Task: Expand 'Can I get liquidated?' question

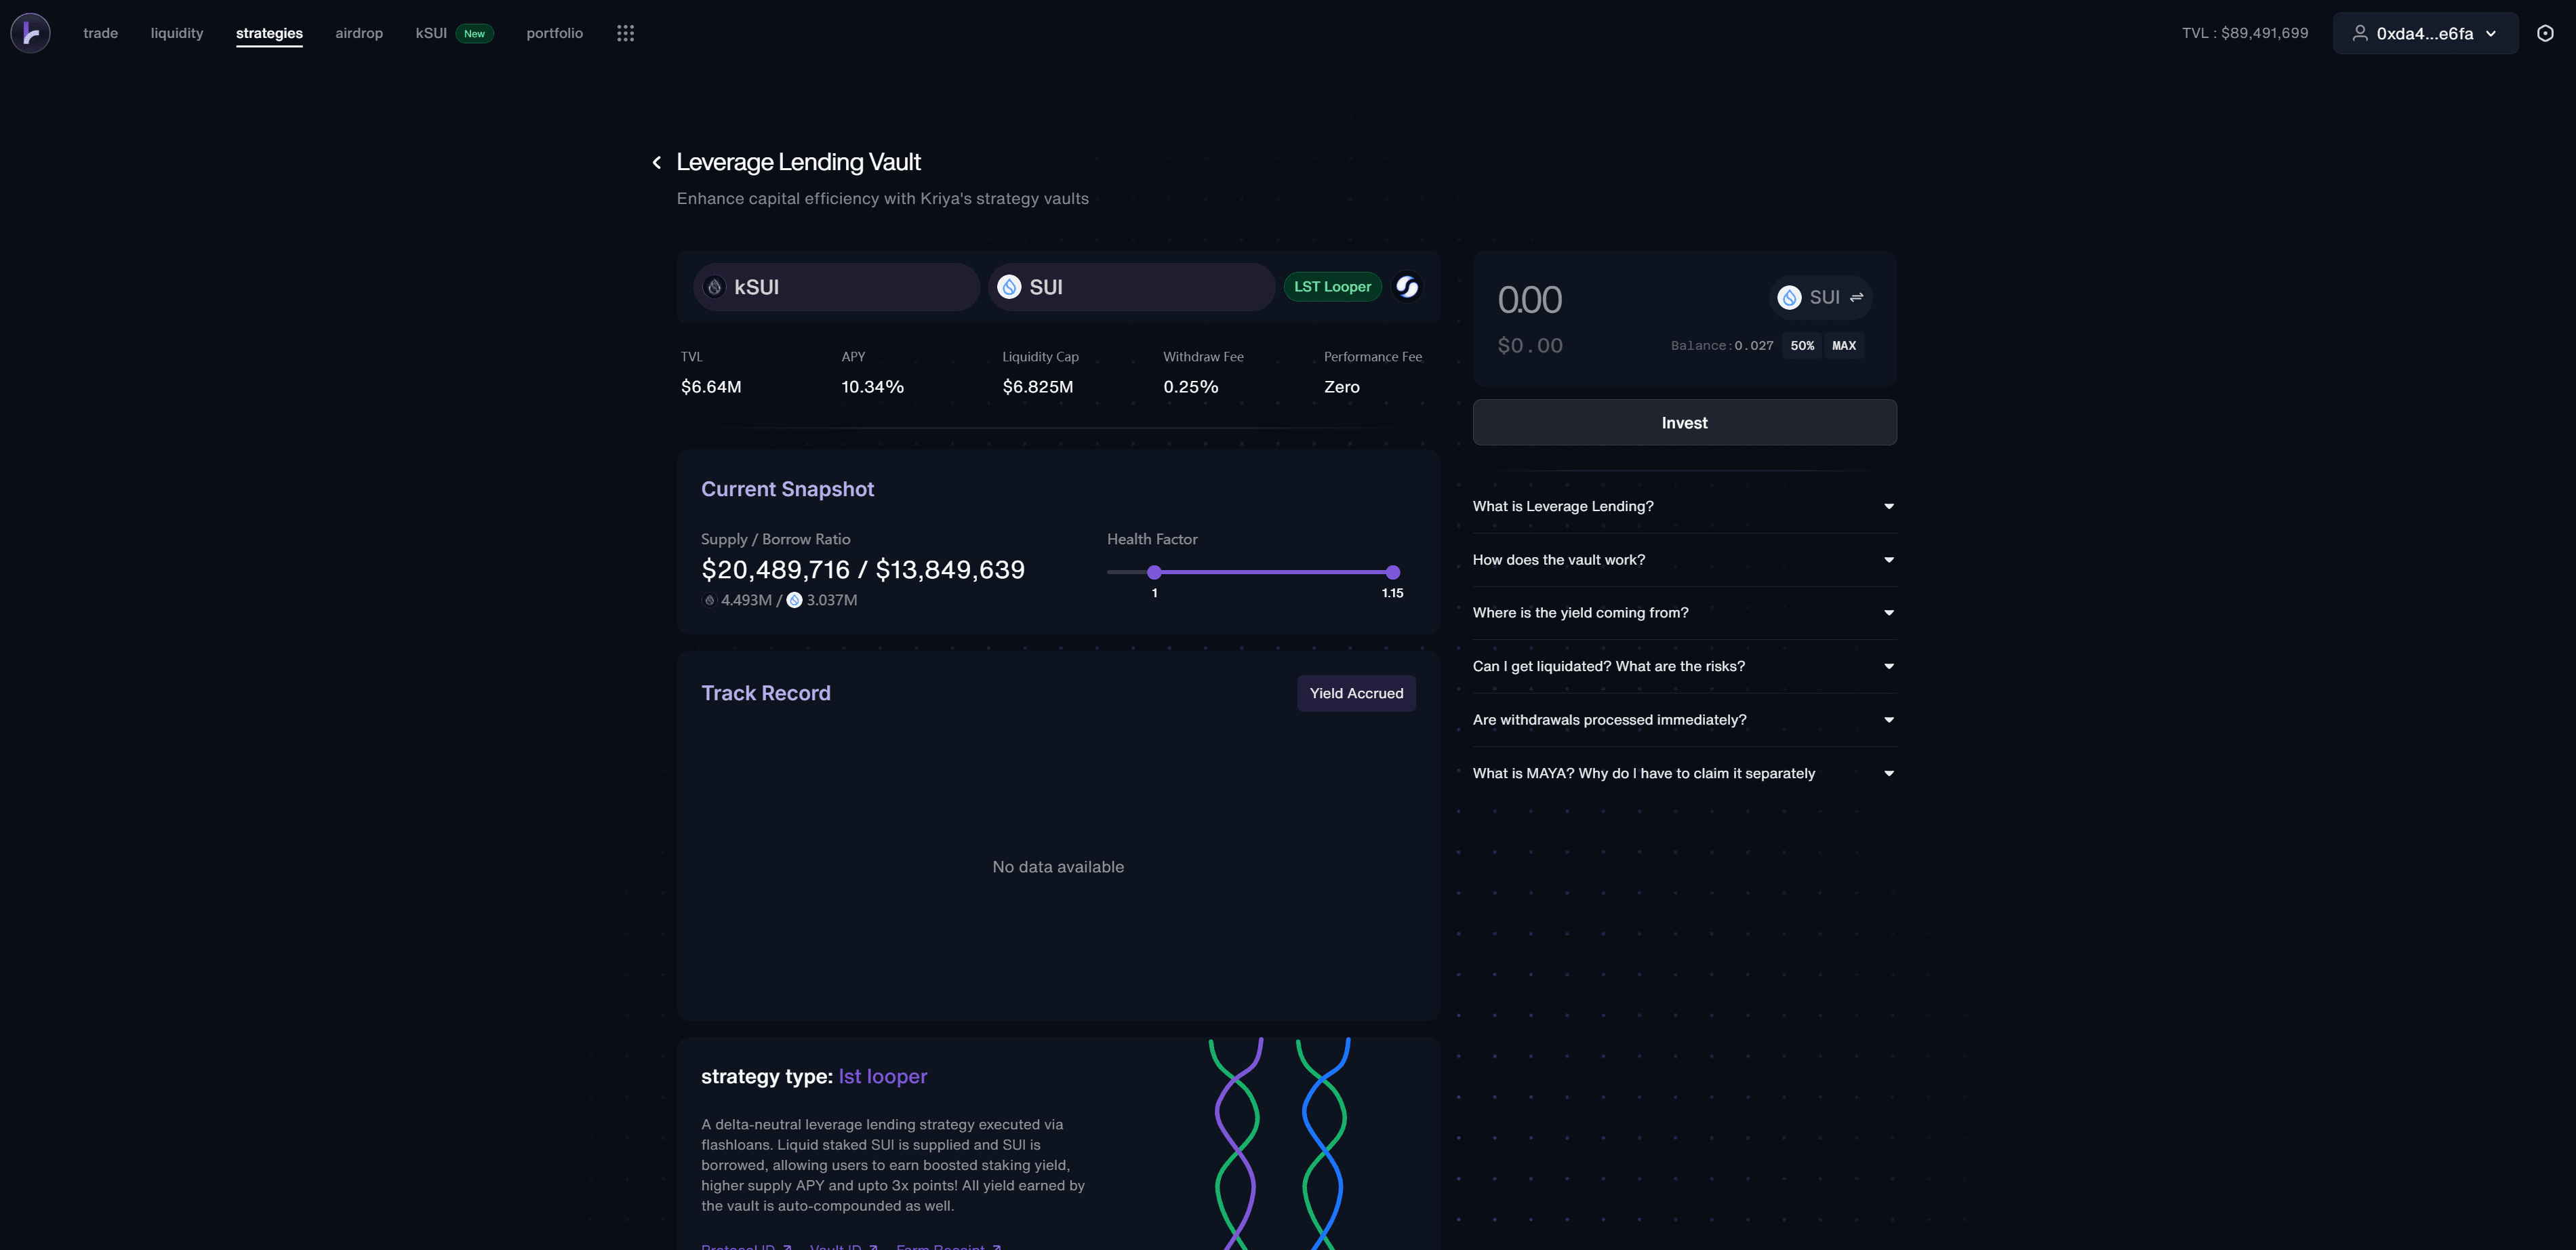Action: [x=1684, y=666]
